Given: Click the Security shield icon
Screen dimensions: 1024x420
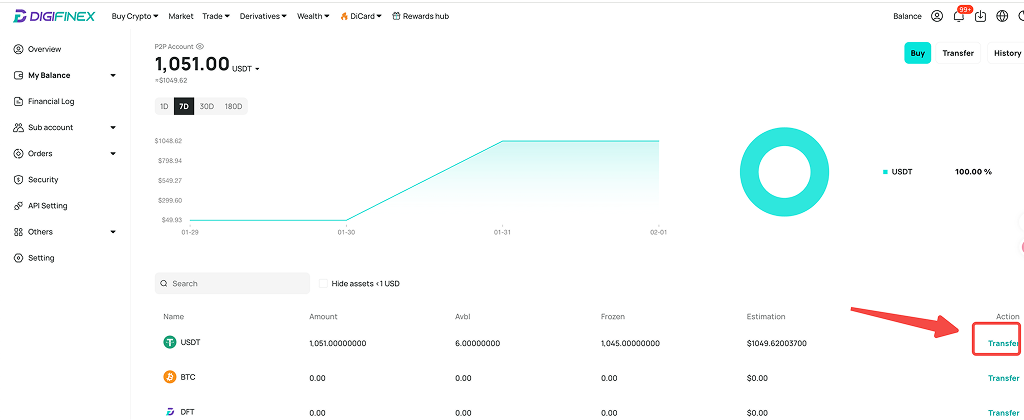Looking at the screenshot, I should (x=18, y=180).
